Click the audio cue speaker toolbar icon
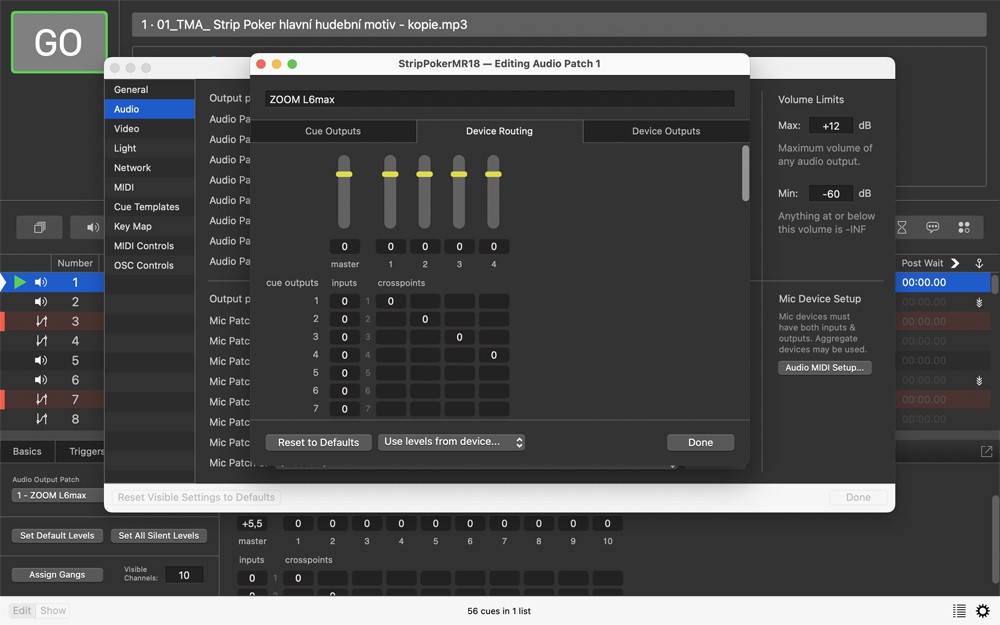 pyautogui.click(x=92, y=228)
